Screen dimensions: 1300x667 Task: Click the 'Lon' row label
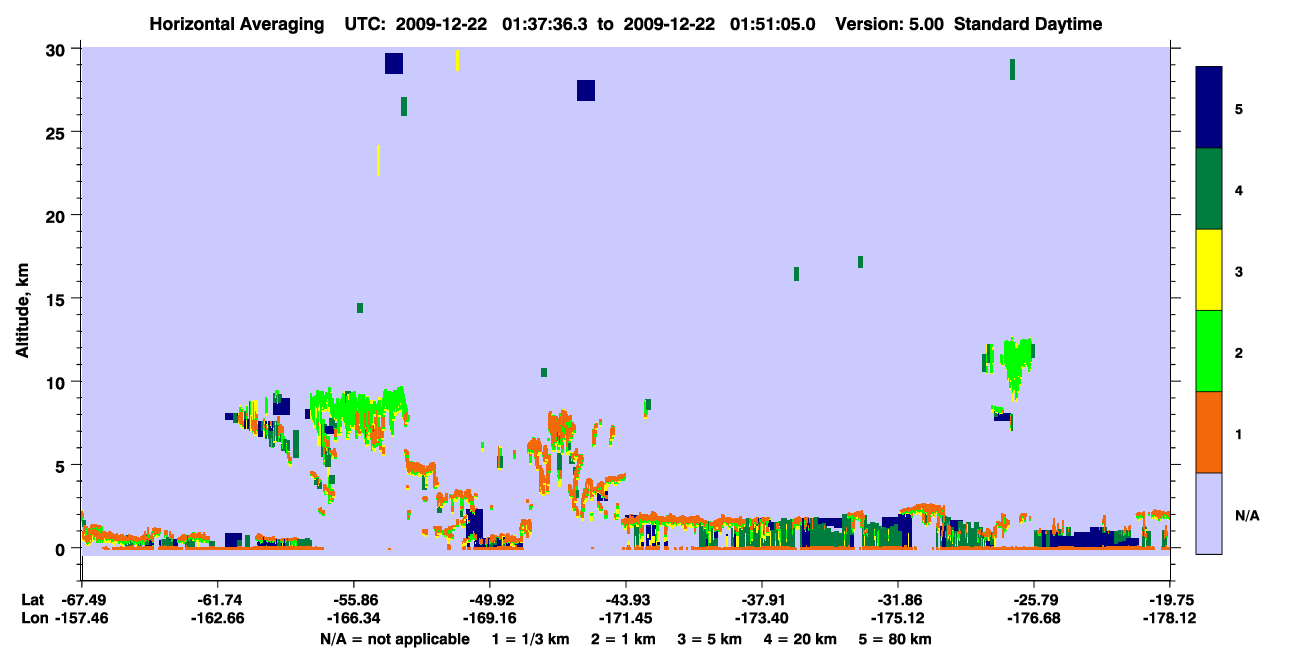[x=33, y=618]
